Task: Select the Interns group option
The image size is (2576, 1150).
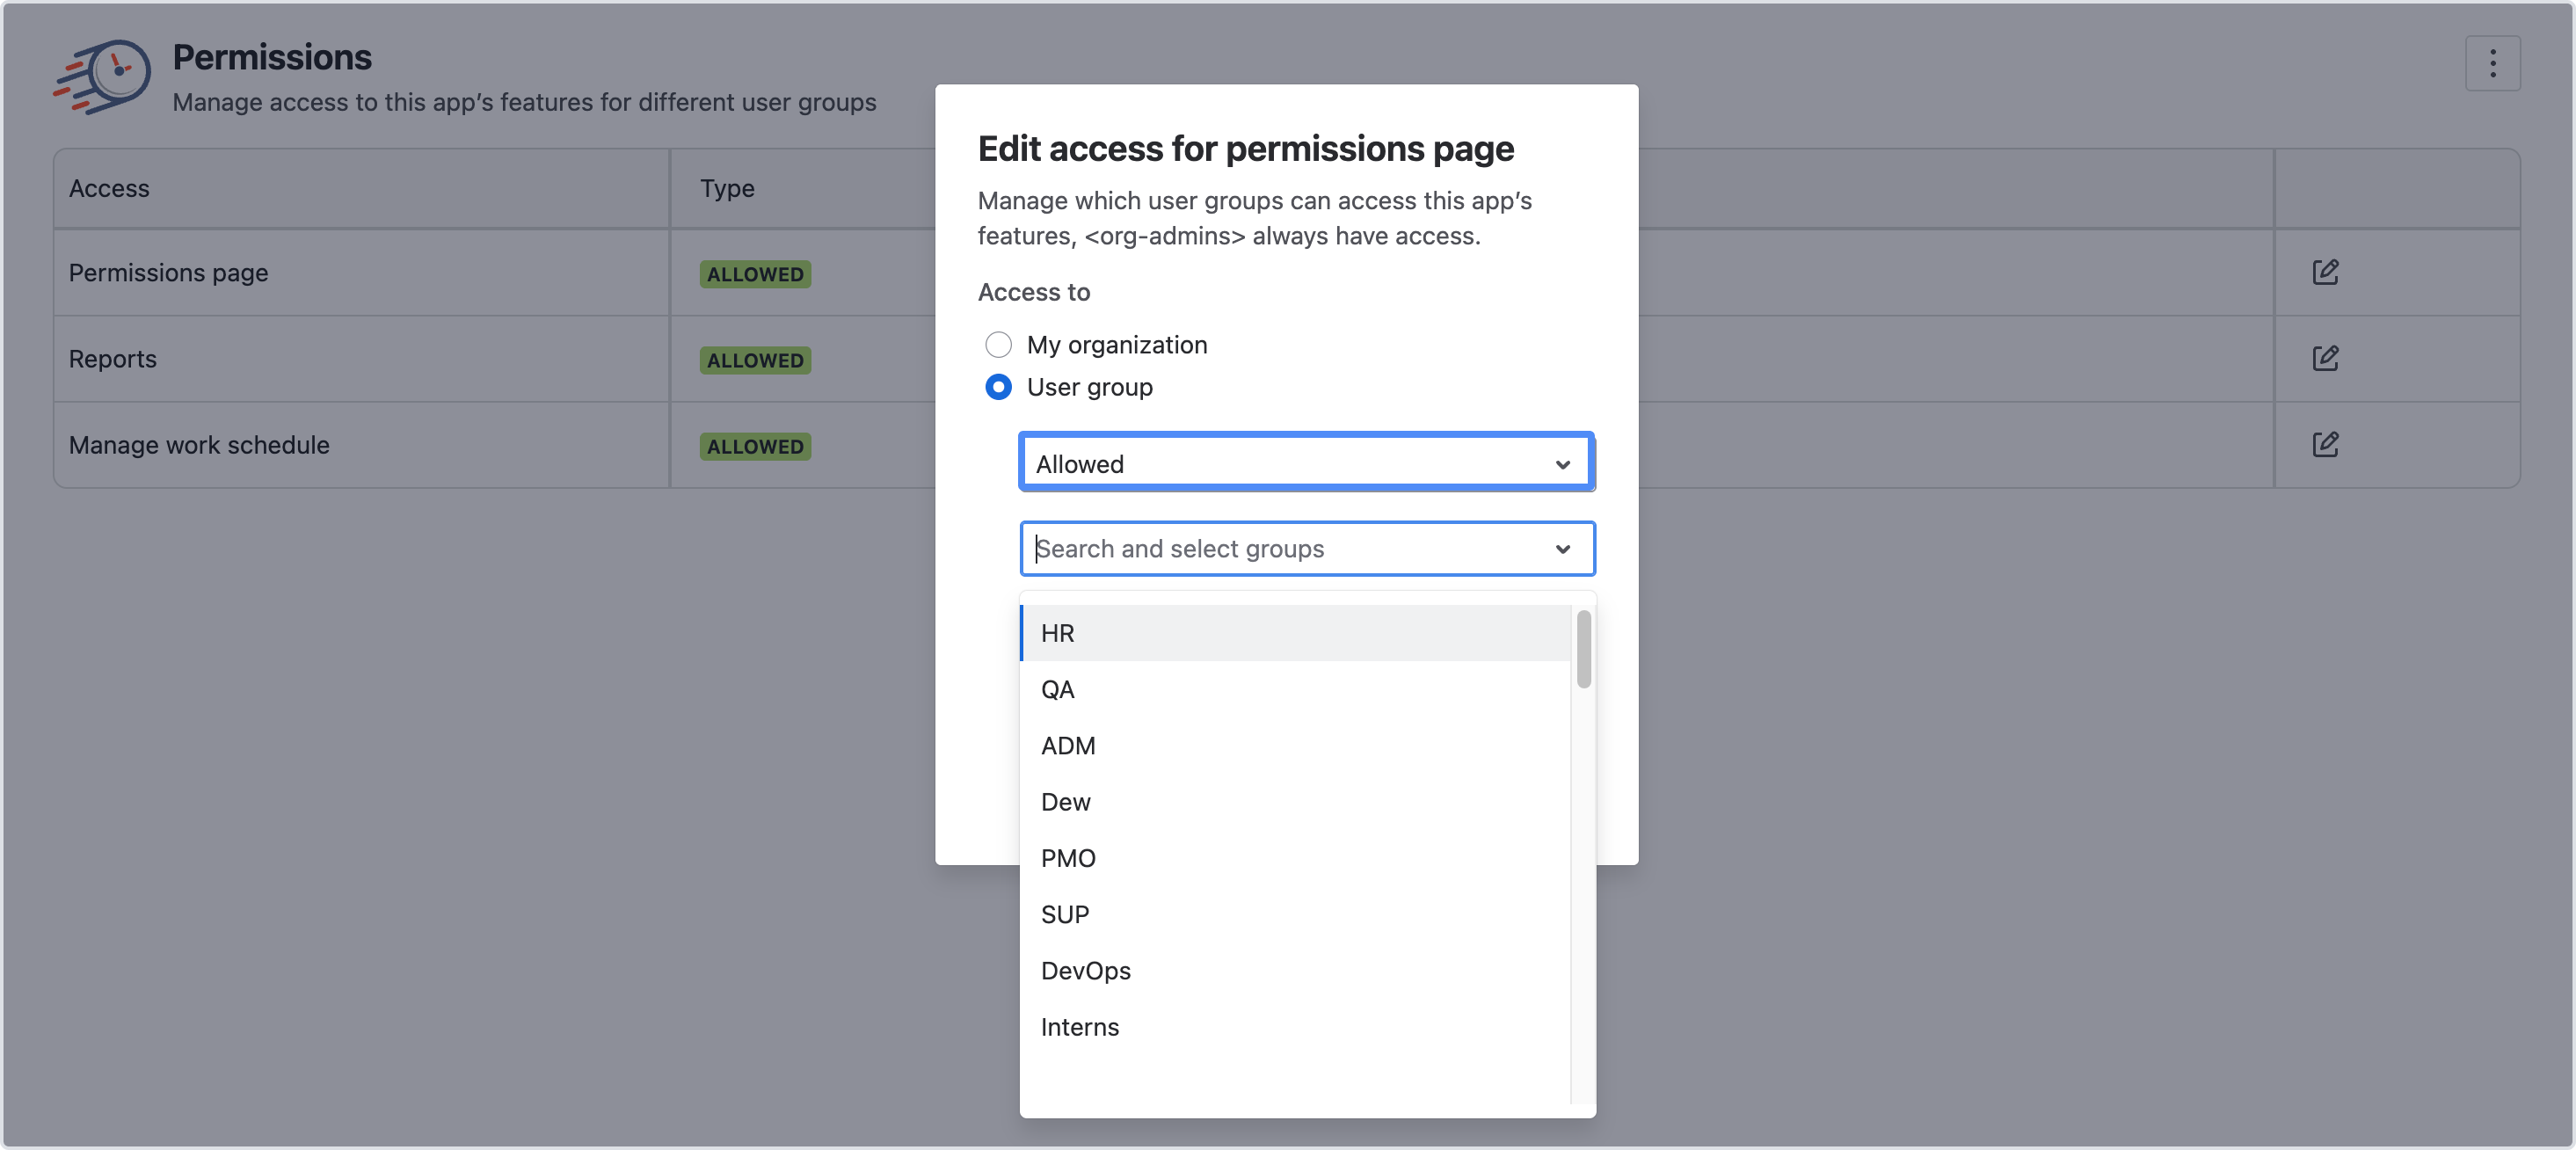Action: click(x=1079, y=1027)
